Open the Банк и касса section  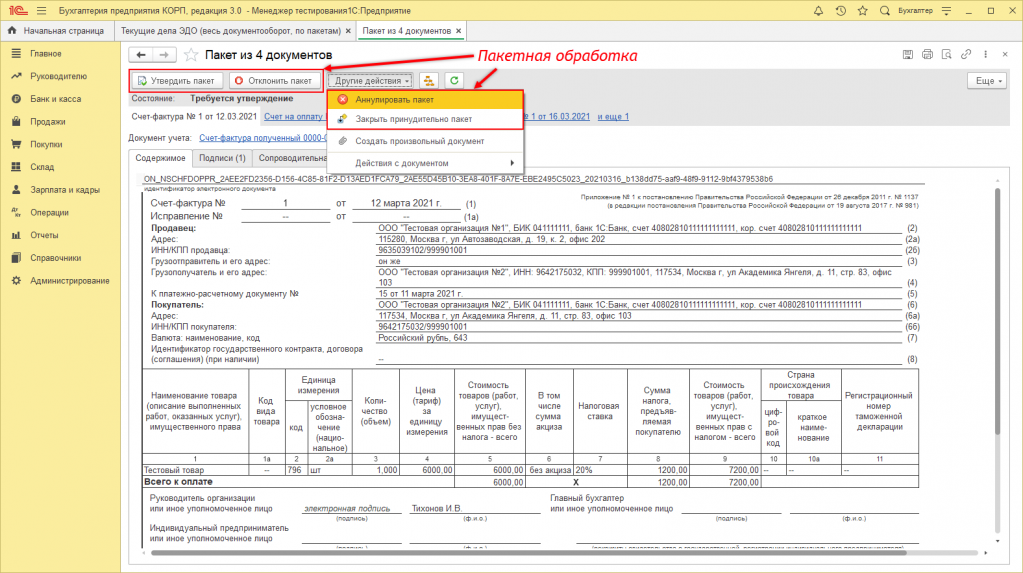pos(55,99)
